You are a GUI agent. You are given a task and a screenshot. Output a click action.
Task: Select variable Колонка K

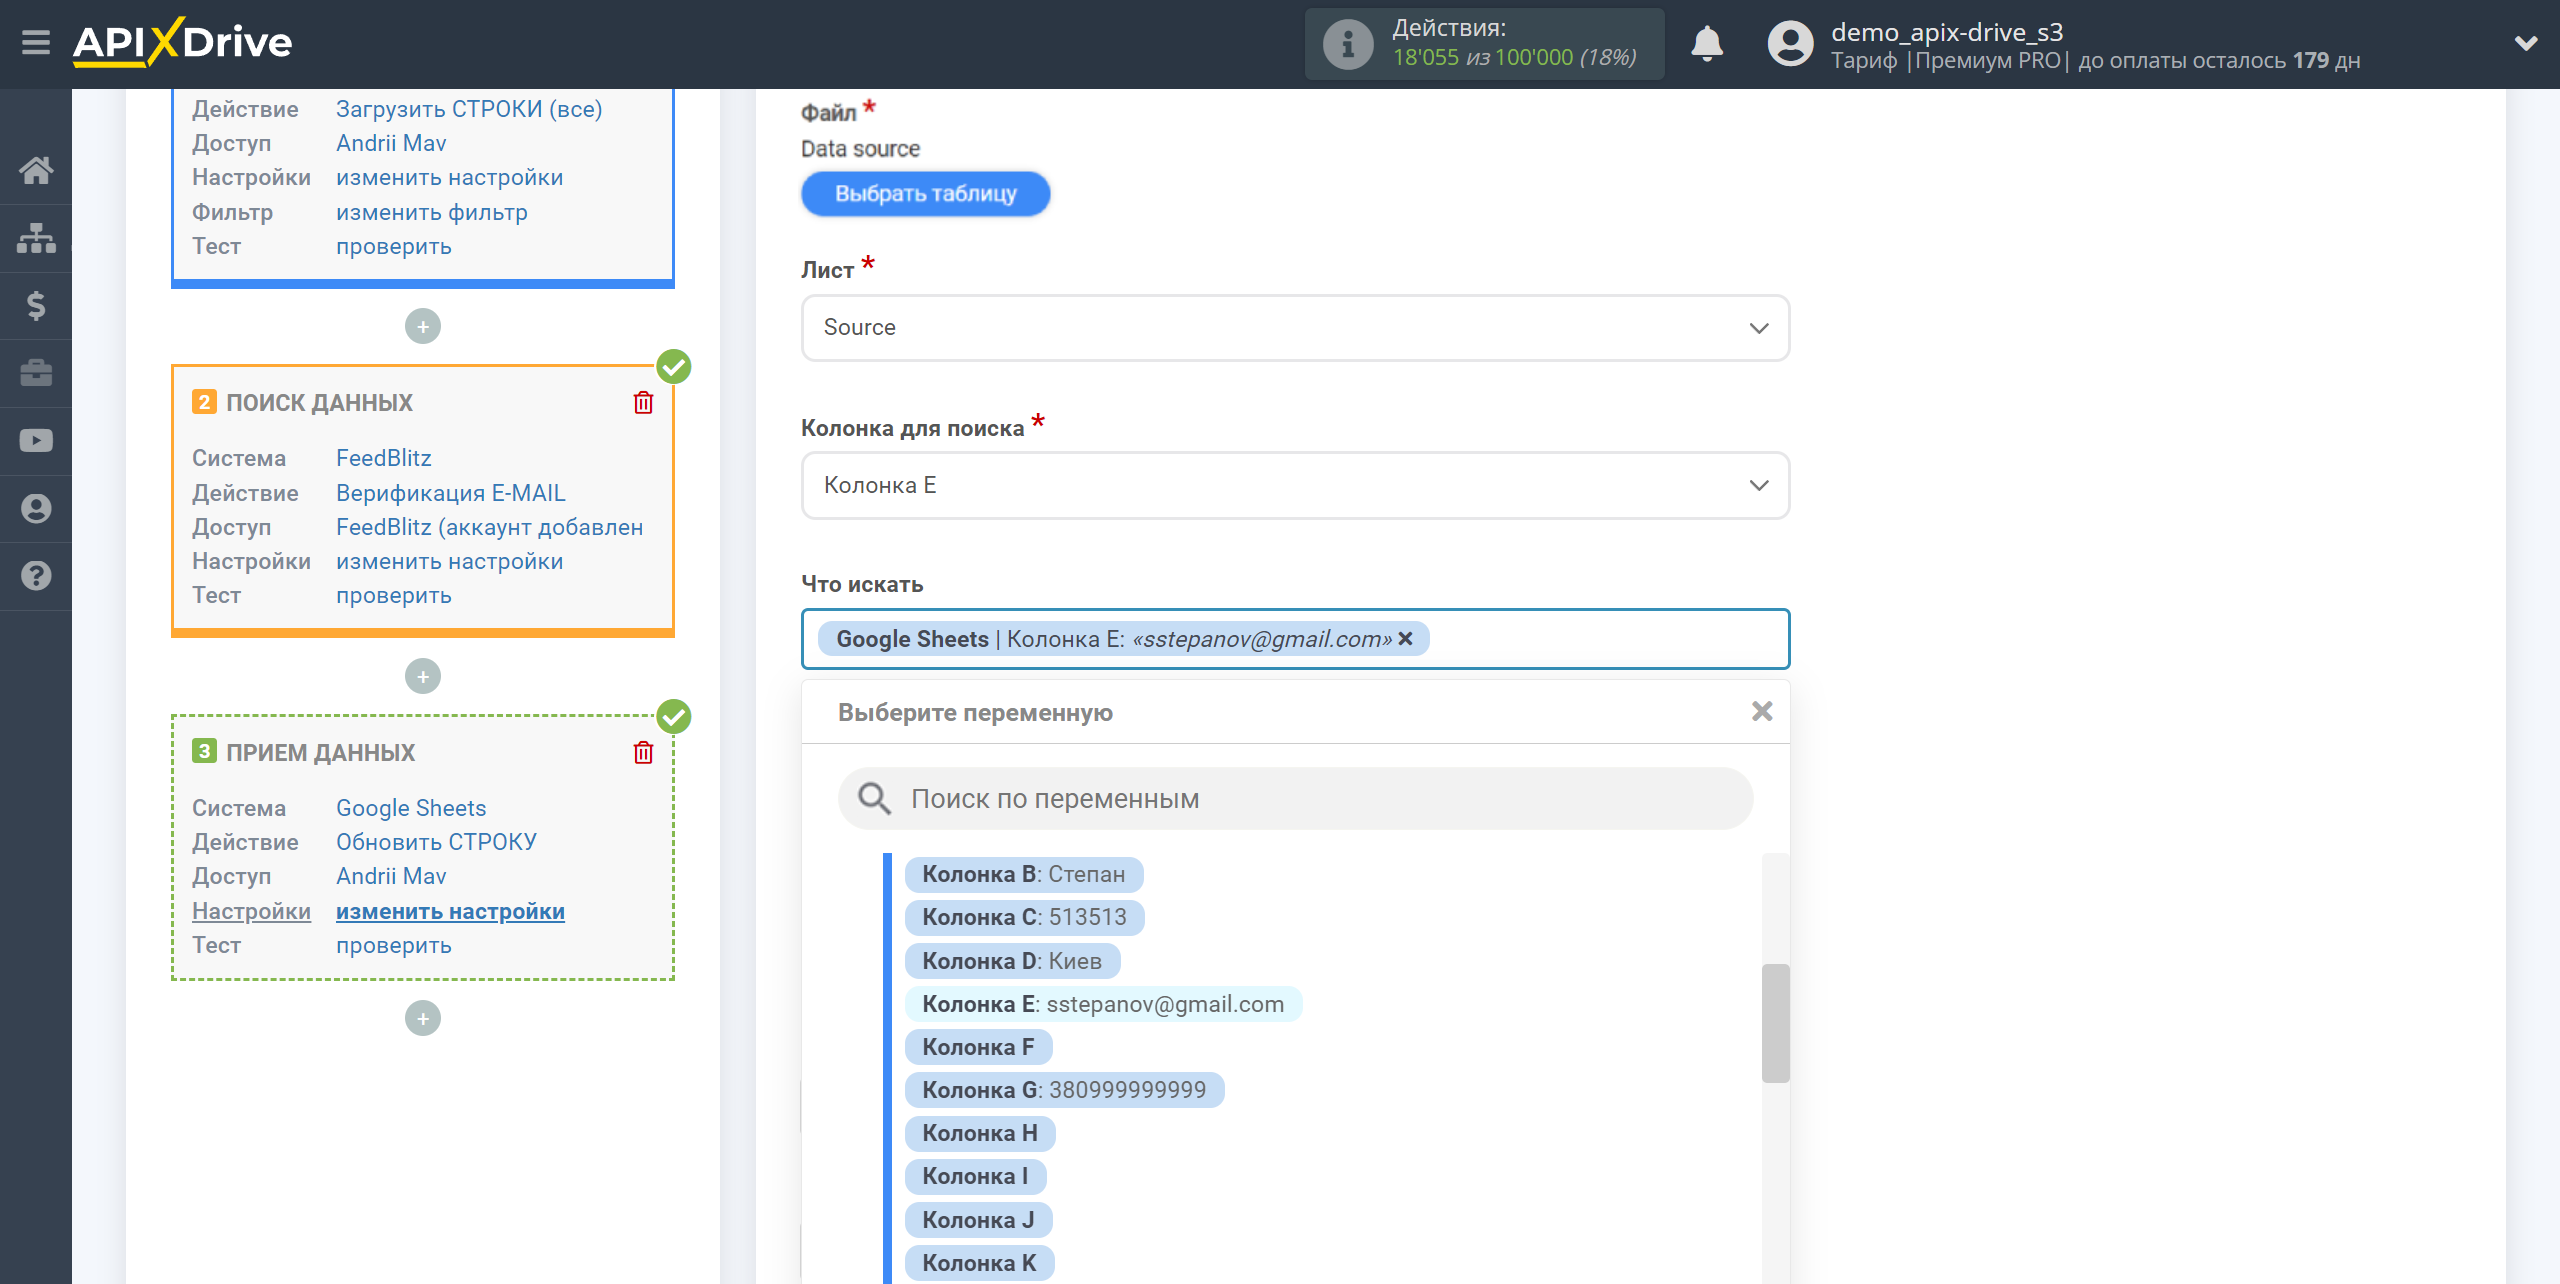[979, 1263]
